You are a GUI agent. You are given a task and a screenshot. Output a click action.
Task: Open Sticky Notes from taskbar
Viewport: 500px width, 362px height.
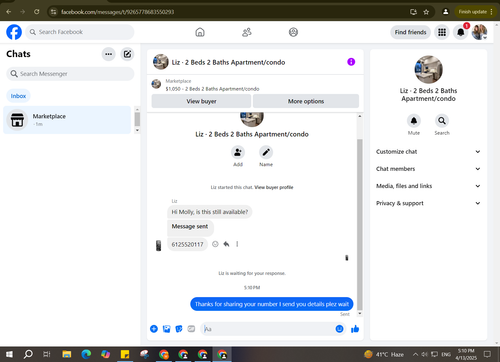tap(125, 354)
